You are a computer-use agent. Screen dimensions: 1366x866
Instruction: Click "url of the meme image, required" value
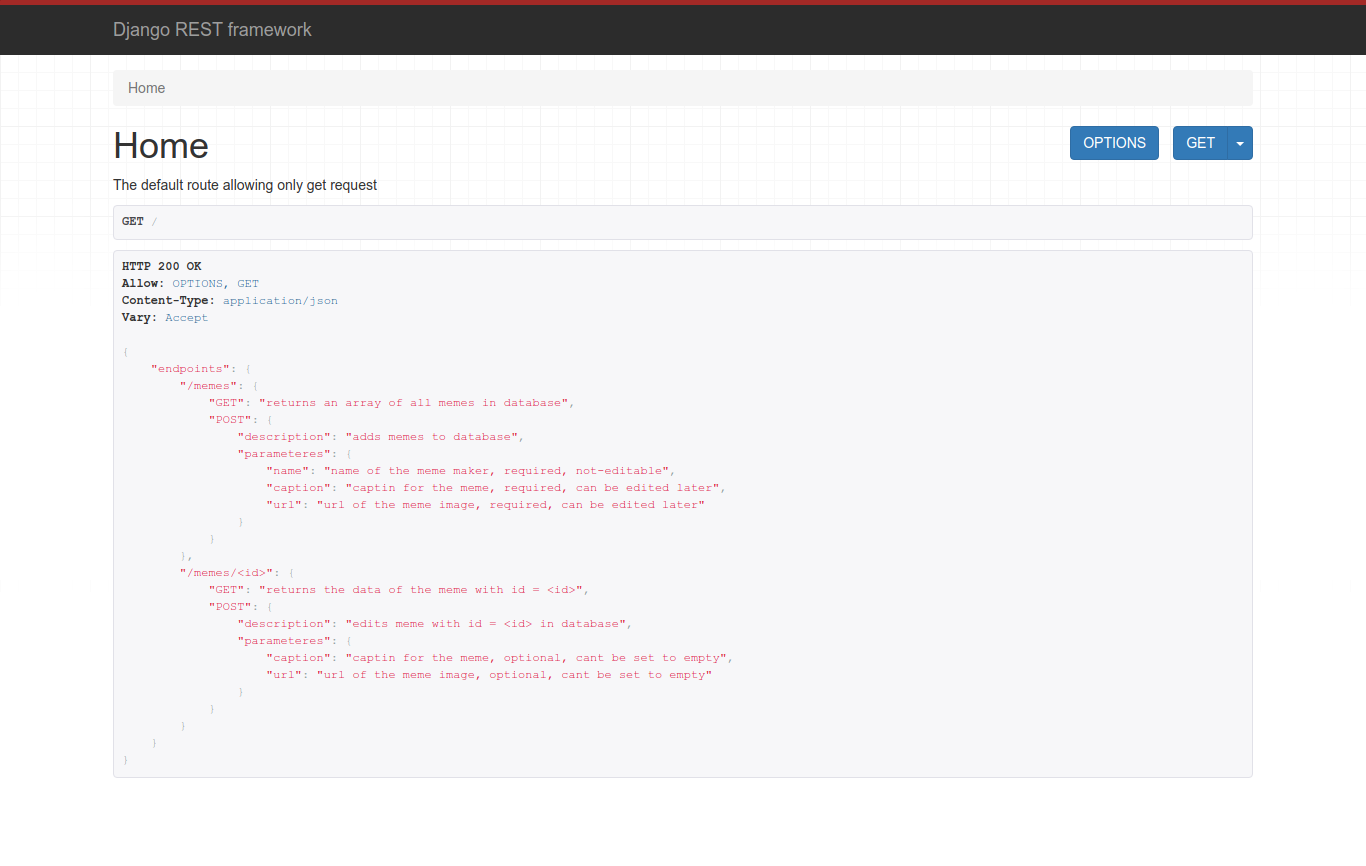[x=511, y=504]
